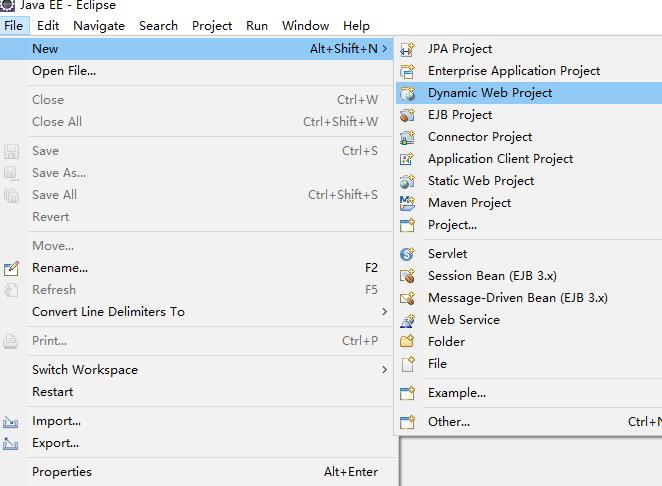Select Rename... menu entry

click(196, 268)
